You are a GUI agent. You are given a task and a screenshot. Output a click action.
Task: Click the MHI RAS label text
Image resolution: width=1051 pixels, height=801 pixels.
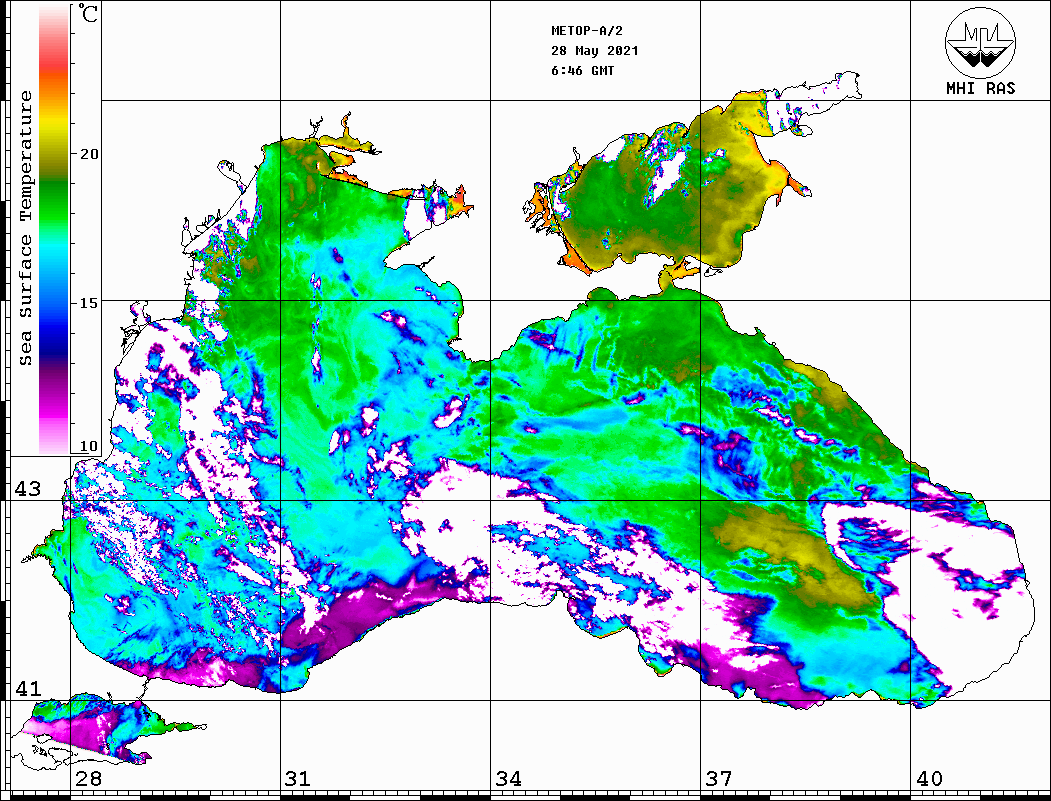tap(981, 88)
